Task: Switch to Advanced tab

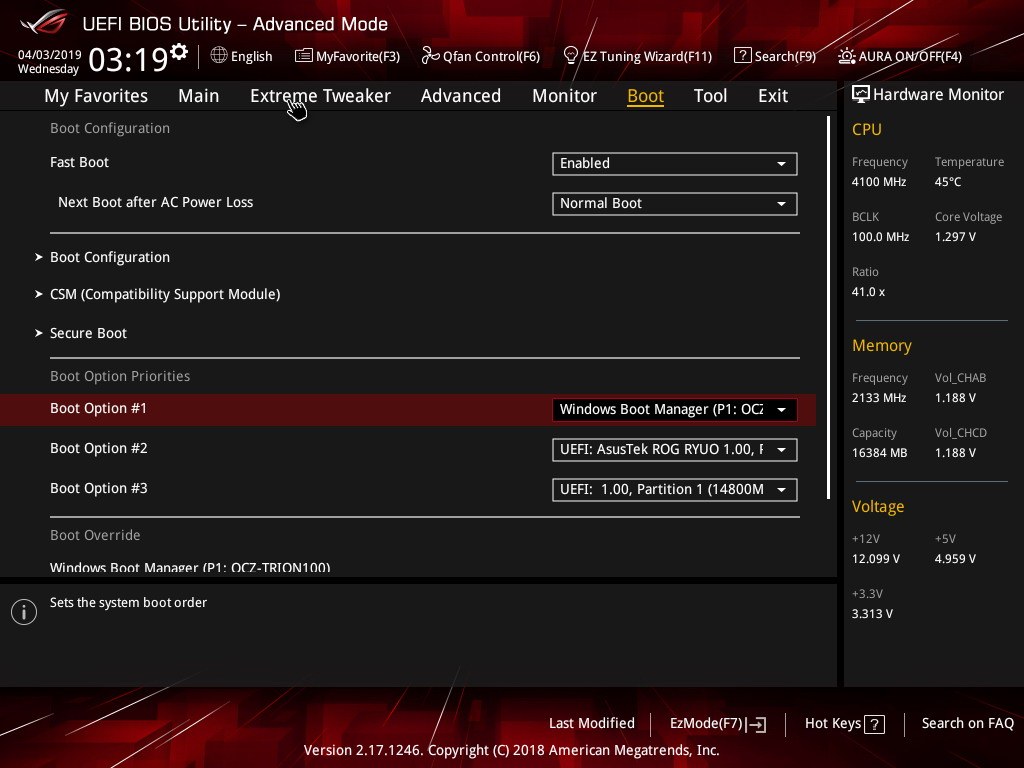Action: 460,96
